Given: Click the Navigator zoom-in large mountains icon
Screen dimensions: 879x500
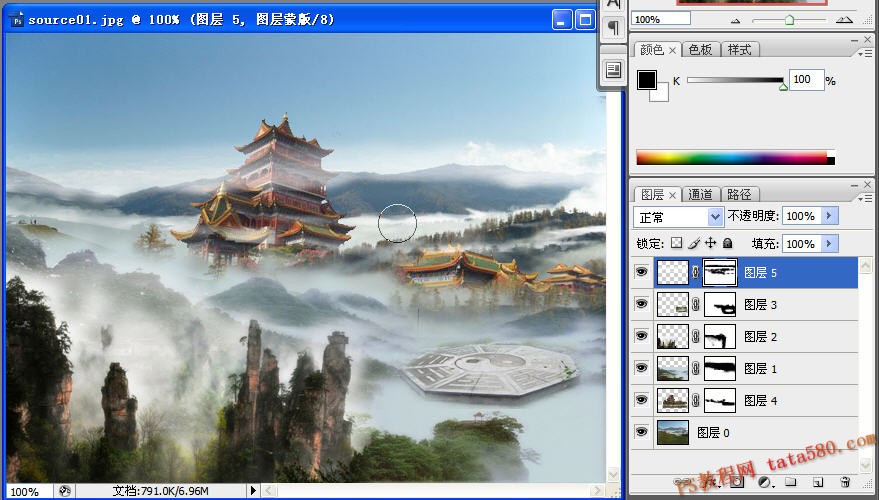Looking at the screenshot, I should (844, 20).
